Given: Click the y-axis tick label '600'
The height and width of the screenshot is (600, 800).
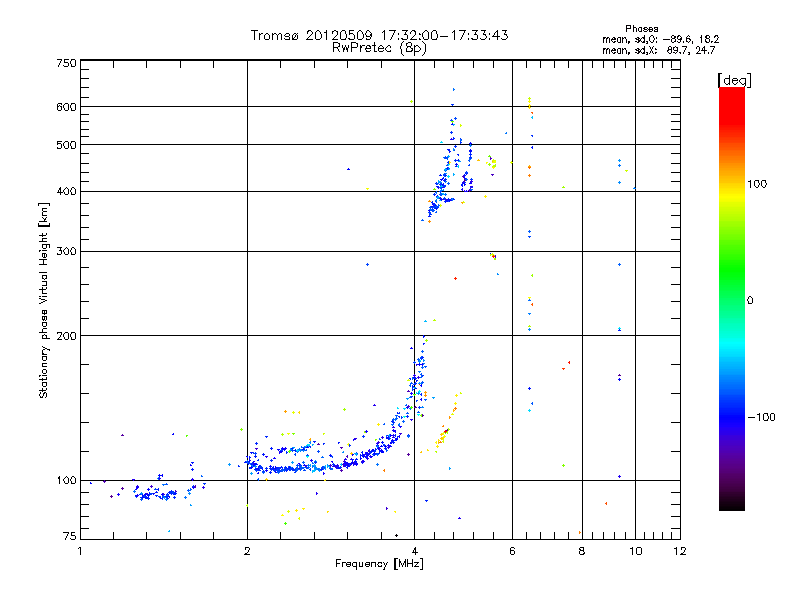Looking at the screenshot, I should coord(67,107).
